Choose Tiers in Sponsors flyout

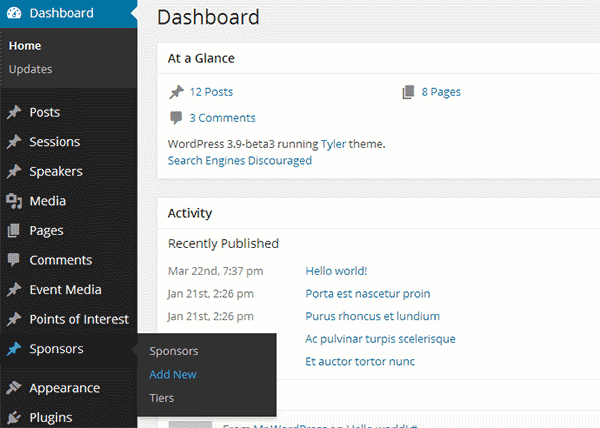pyautogui.click(x=161, y=398)
